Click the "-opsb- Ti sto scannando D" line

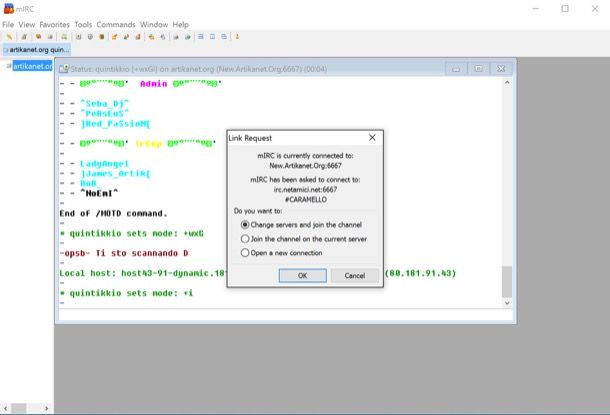(124, 253)
